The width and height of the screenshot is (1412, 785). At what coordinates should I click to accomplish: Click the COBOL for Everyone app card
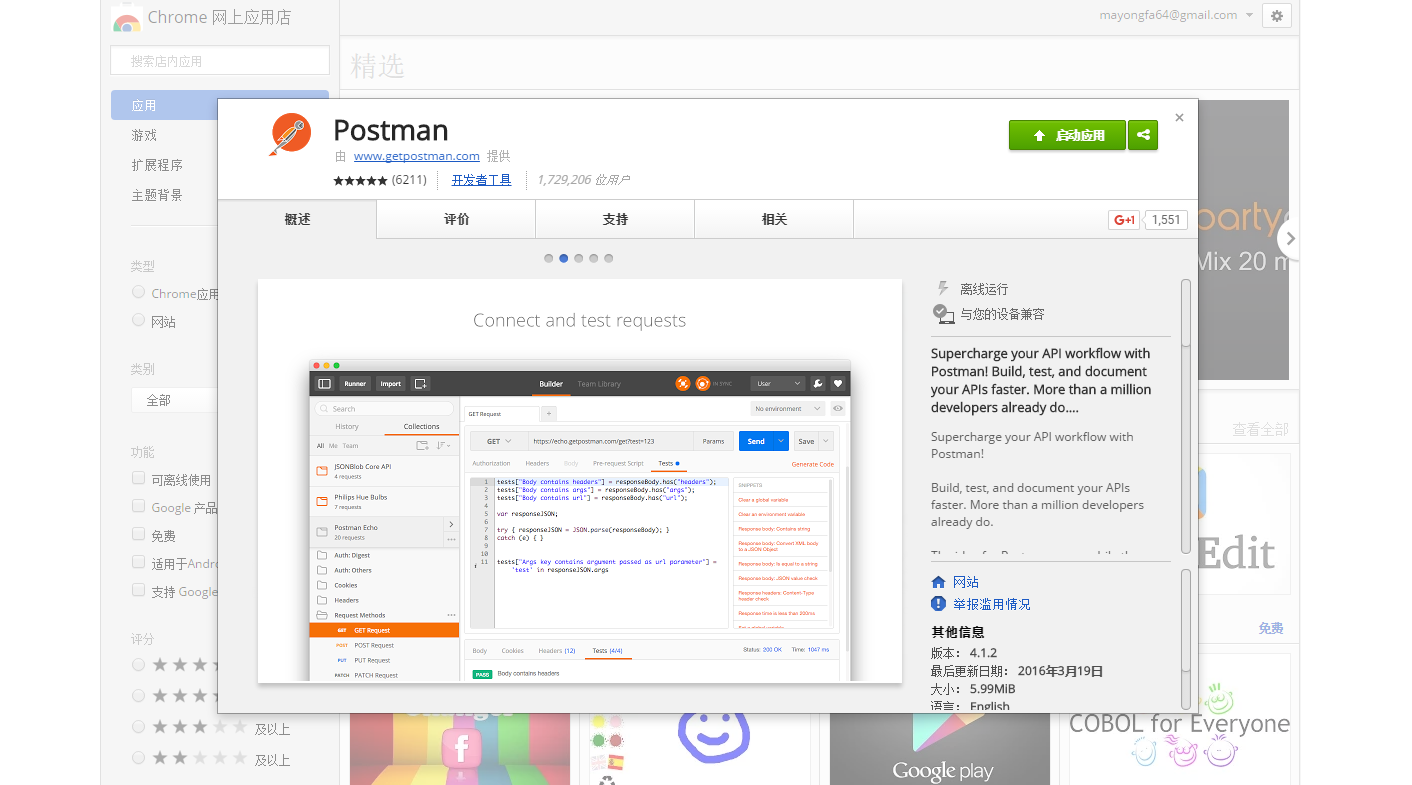click(1180, 719)
